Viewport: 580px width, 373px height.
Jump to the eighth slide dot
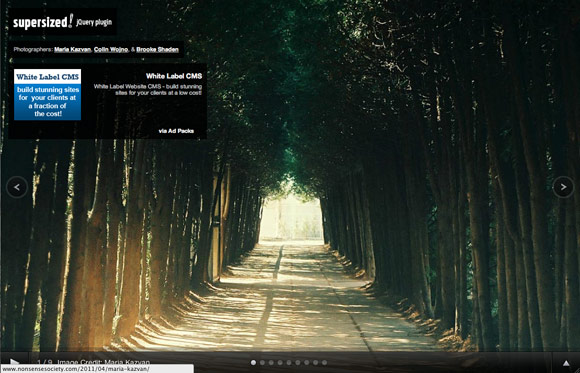tap(316, 363)
